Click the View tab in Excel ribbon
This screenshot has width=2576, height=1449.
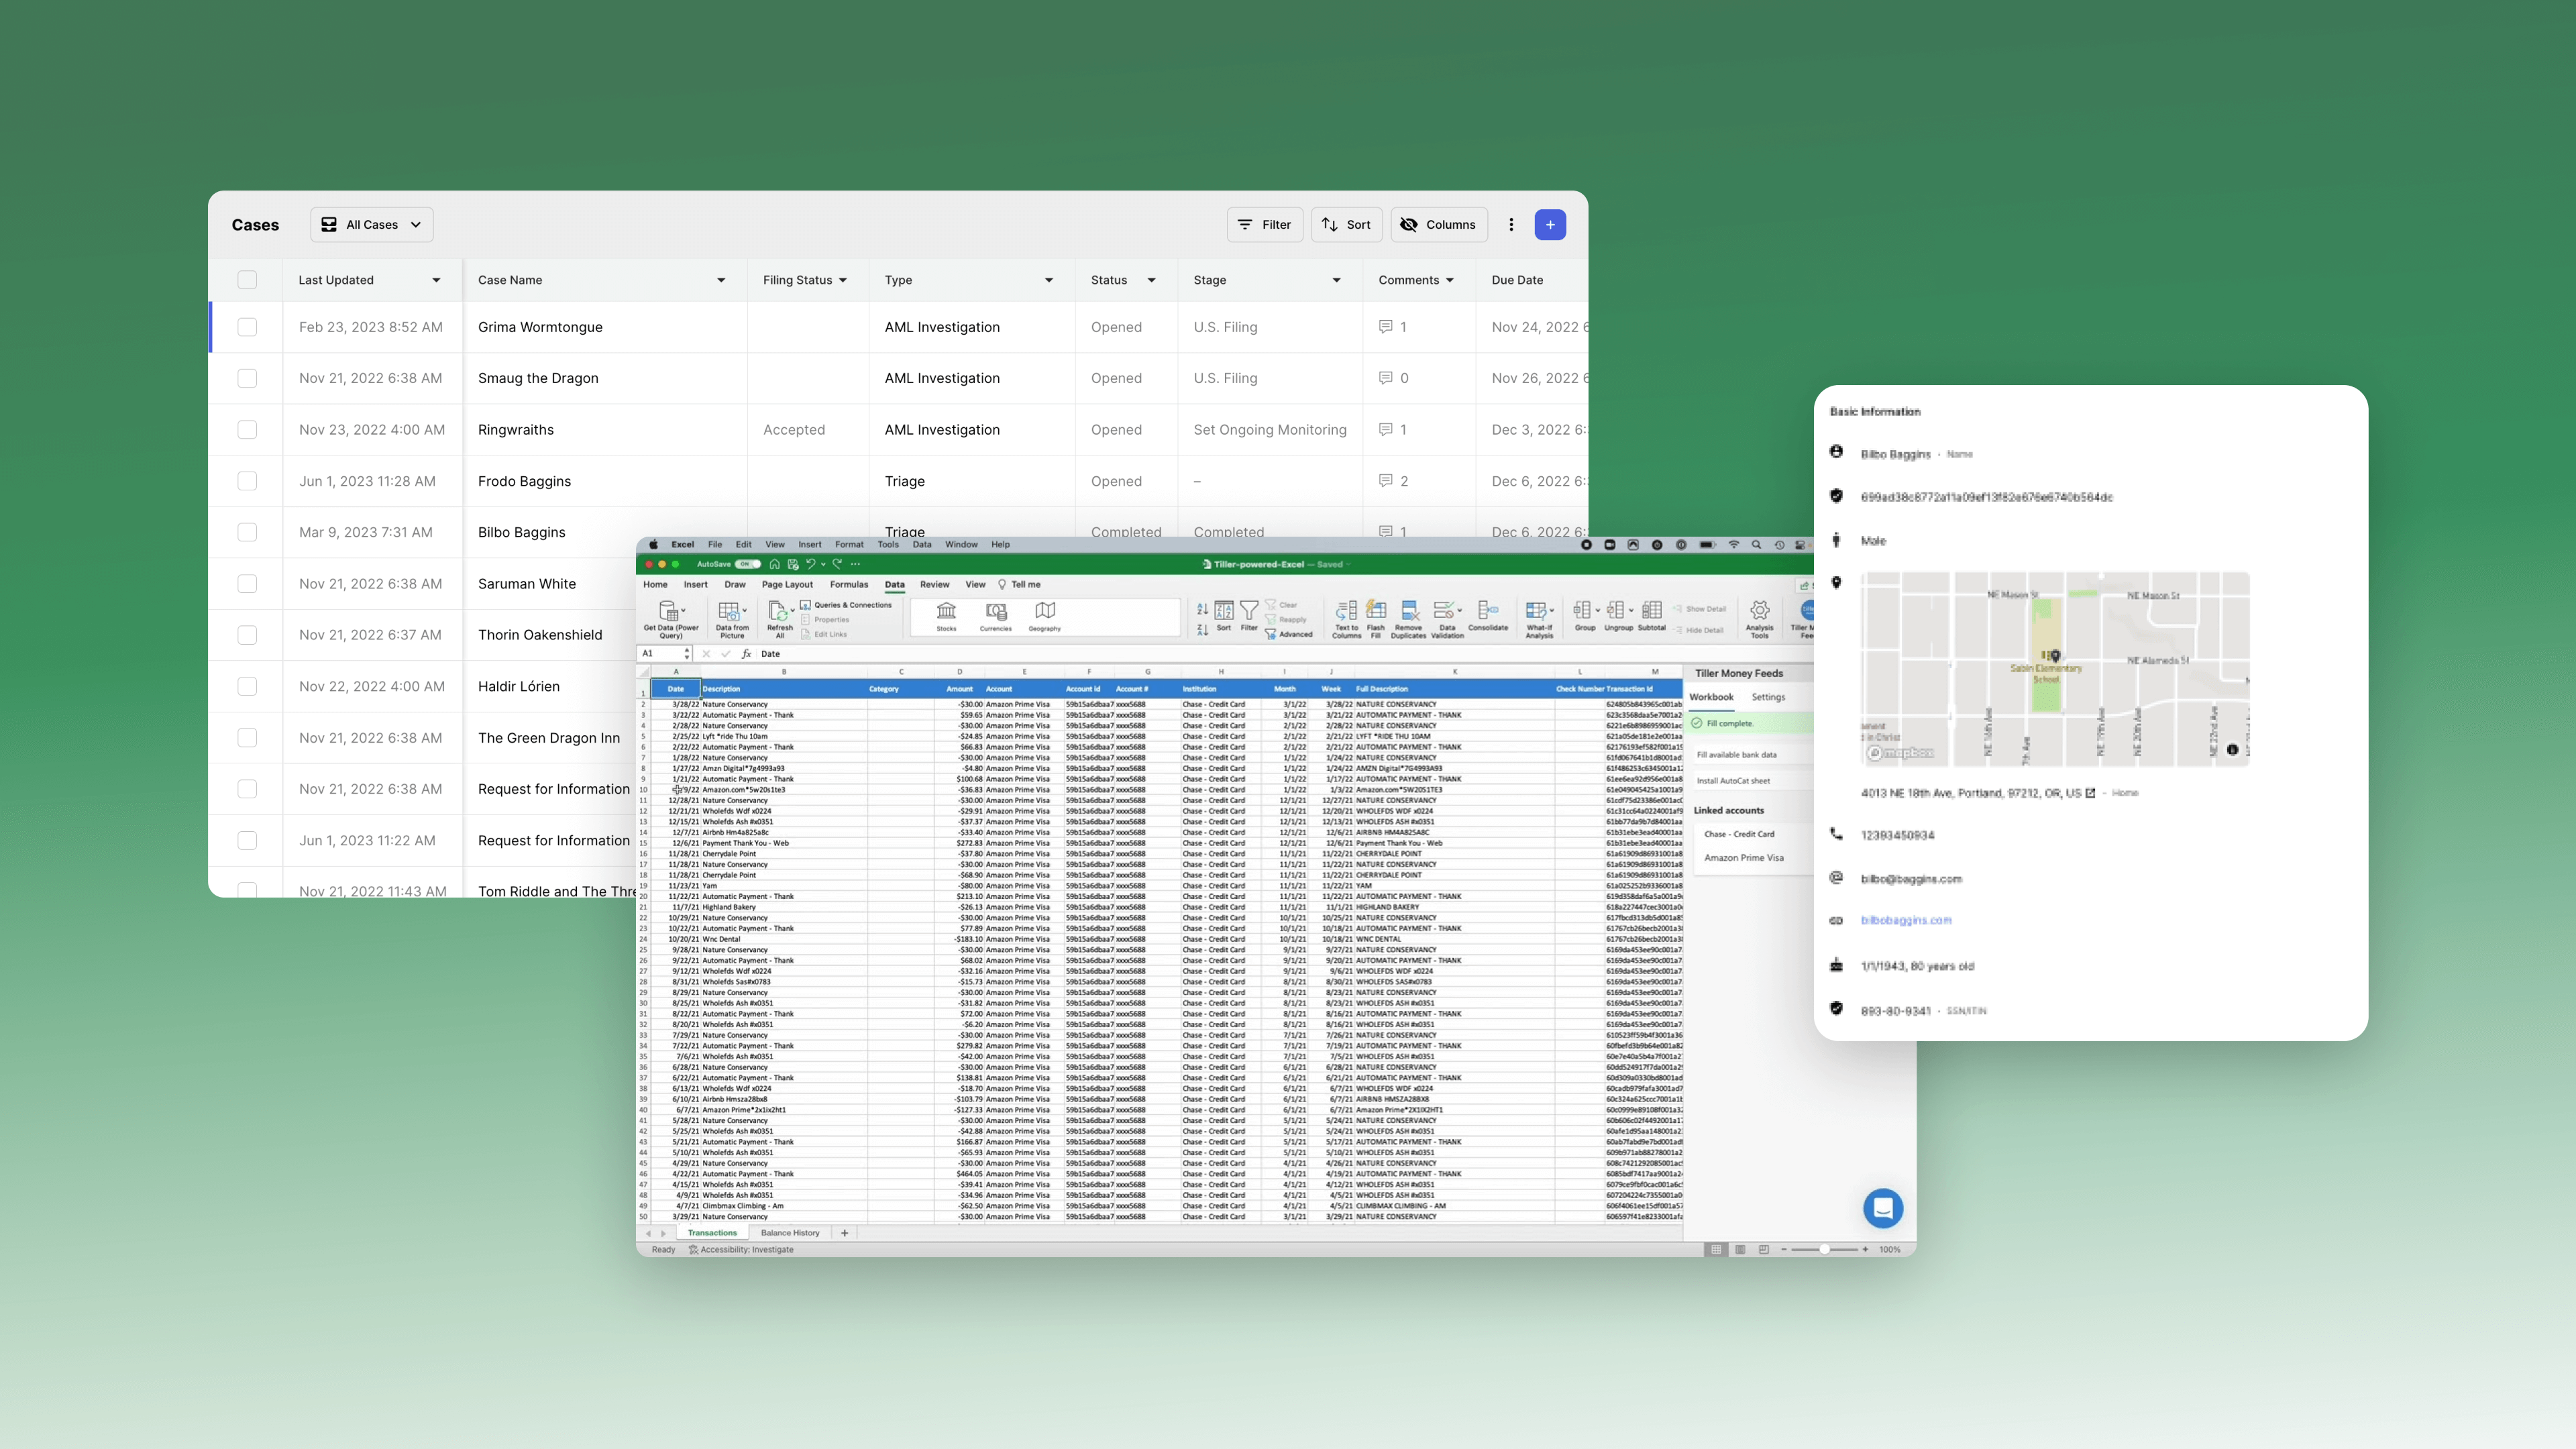pos(977,584)
